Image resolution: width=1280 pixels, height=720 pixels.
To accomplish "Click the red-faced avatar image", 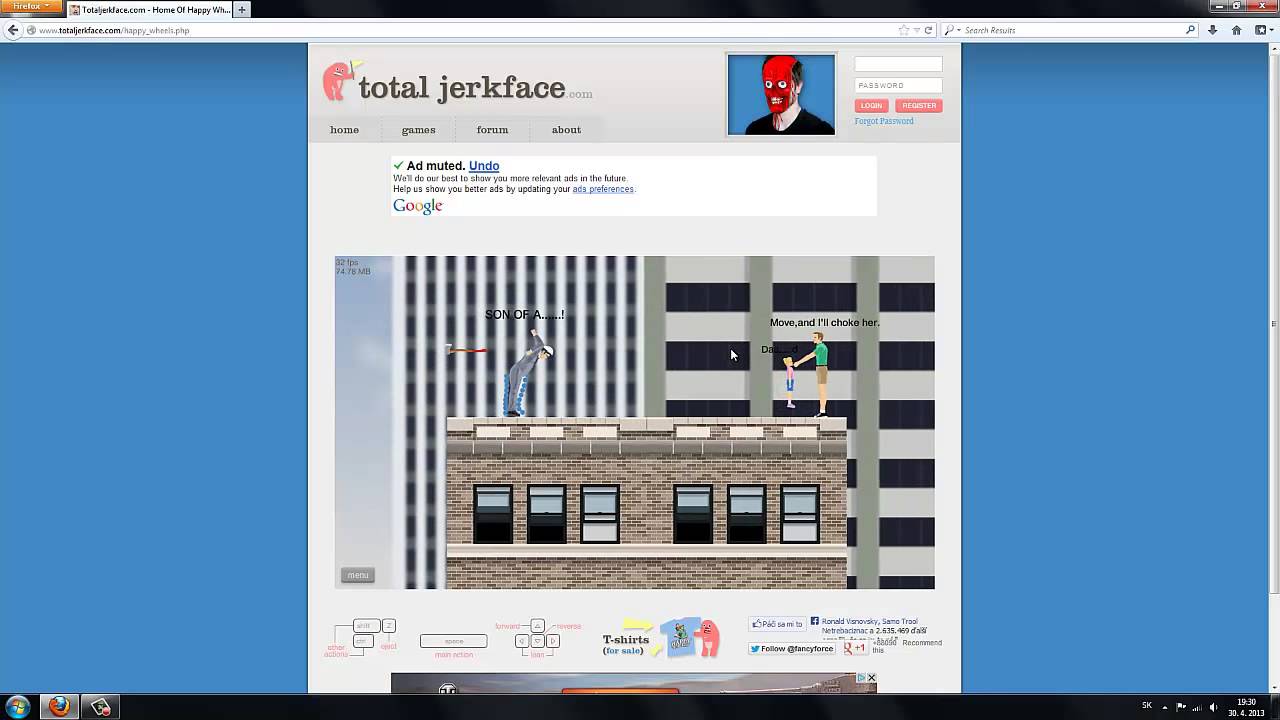I will [x=781, y=94].
